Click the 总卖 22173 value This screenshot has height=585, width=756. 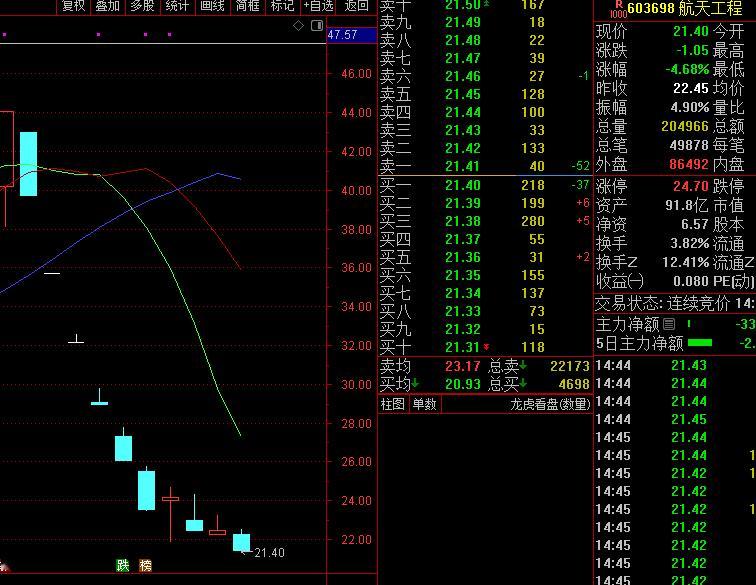click(x=570, y=366)
